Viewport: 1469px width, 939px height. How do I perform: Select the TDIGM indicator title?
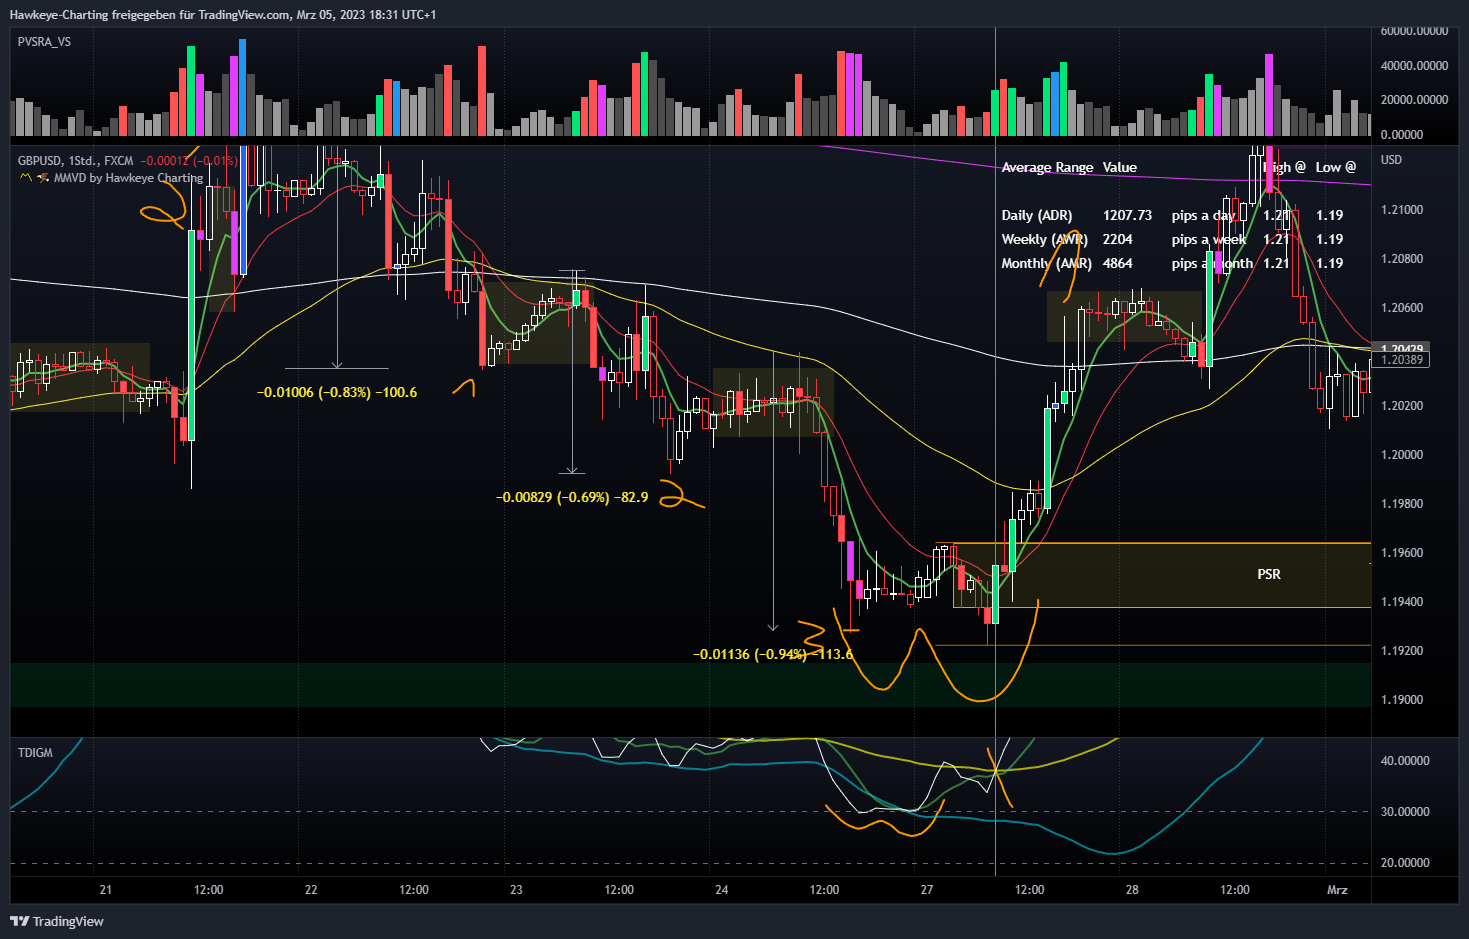point(35,753)
